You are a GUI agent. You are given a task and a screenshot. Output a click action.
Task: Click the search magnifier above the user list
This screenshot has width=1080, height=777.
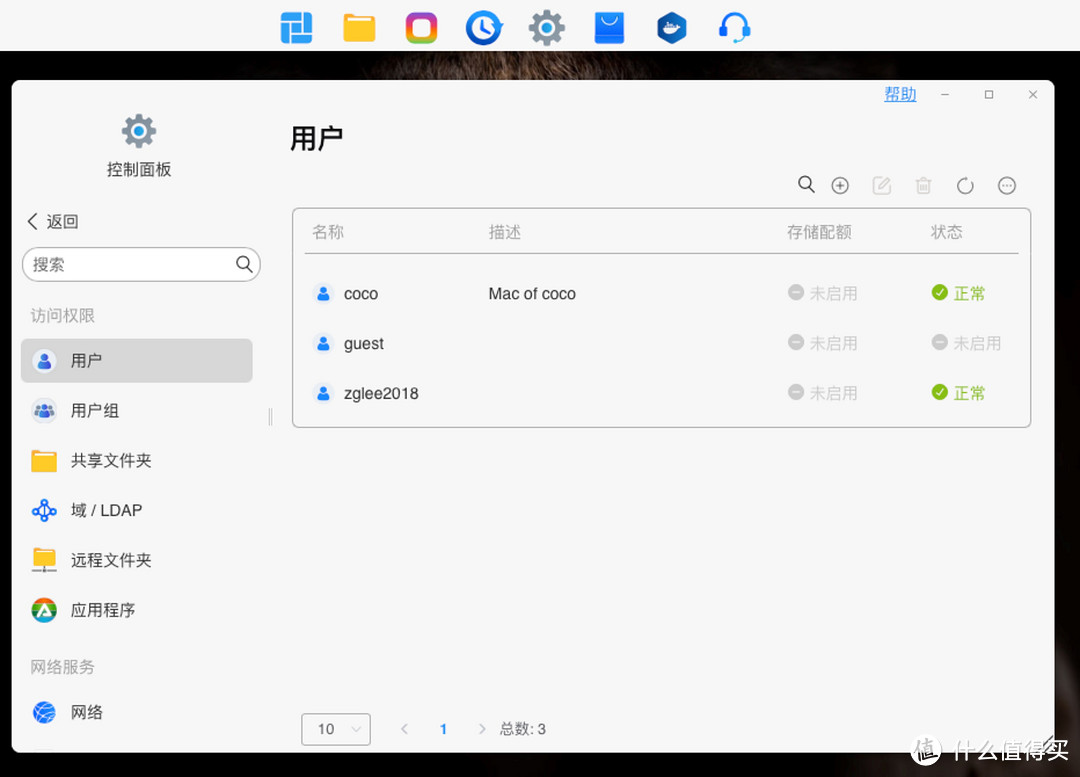click(x=806, y=185)
